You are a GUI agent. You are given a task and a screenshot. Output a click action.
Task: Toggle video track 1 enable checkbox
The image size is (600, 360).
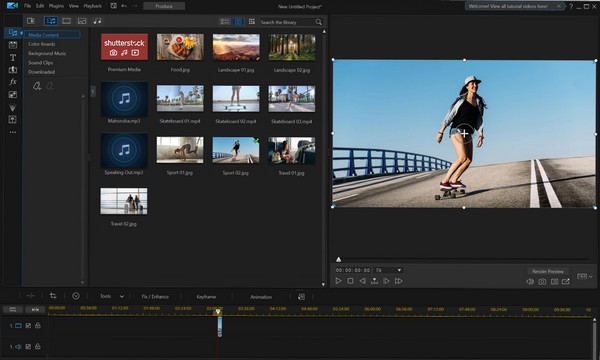tap(28, 326)
